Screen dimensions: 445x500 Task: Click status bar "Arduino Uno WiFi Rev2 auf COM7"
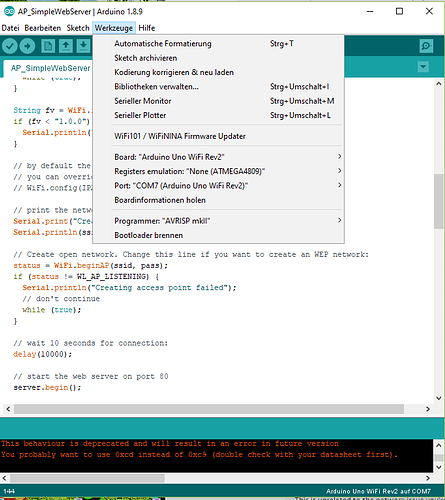pos(378,491)
